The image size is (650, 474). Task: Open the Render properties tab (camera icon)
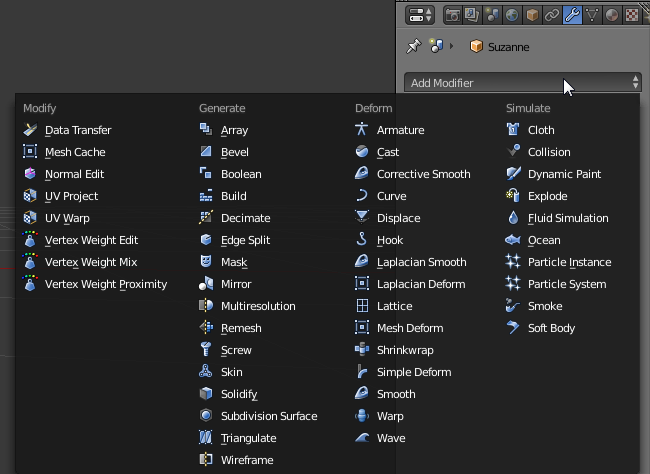click(453, 15)
